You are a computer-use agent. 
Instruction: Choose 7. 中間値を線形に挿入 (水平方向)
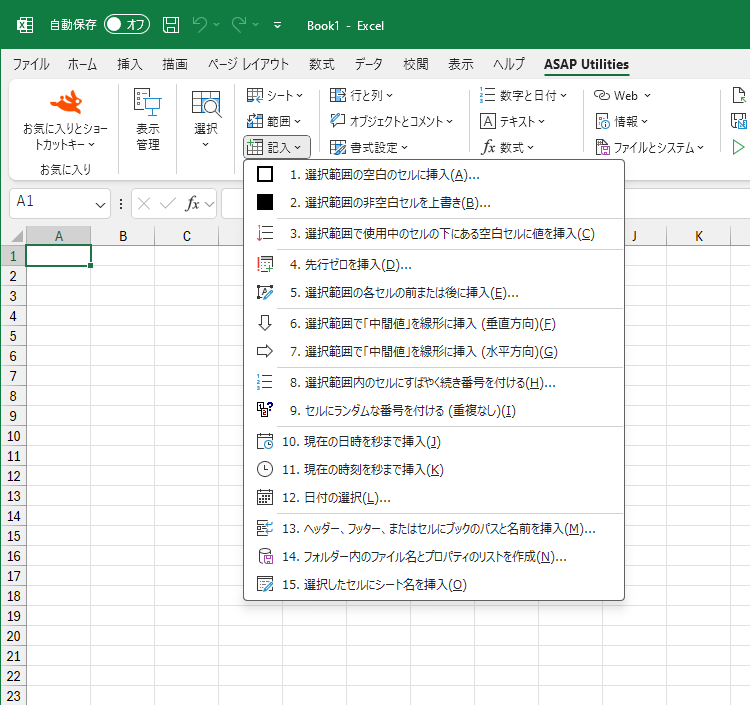[x=434, y=352]
